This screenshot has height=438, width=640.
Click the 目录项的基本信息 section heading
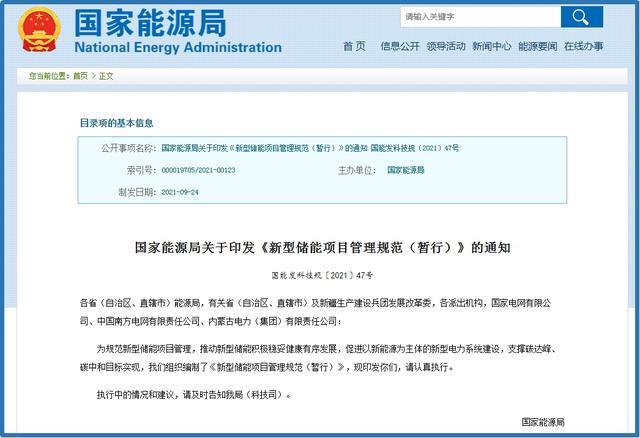[117, 123]
